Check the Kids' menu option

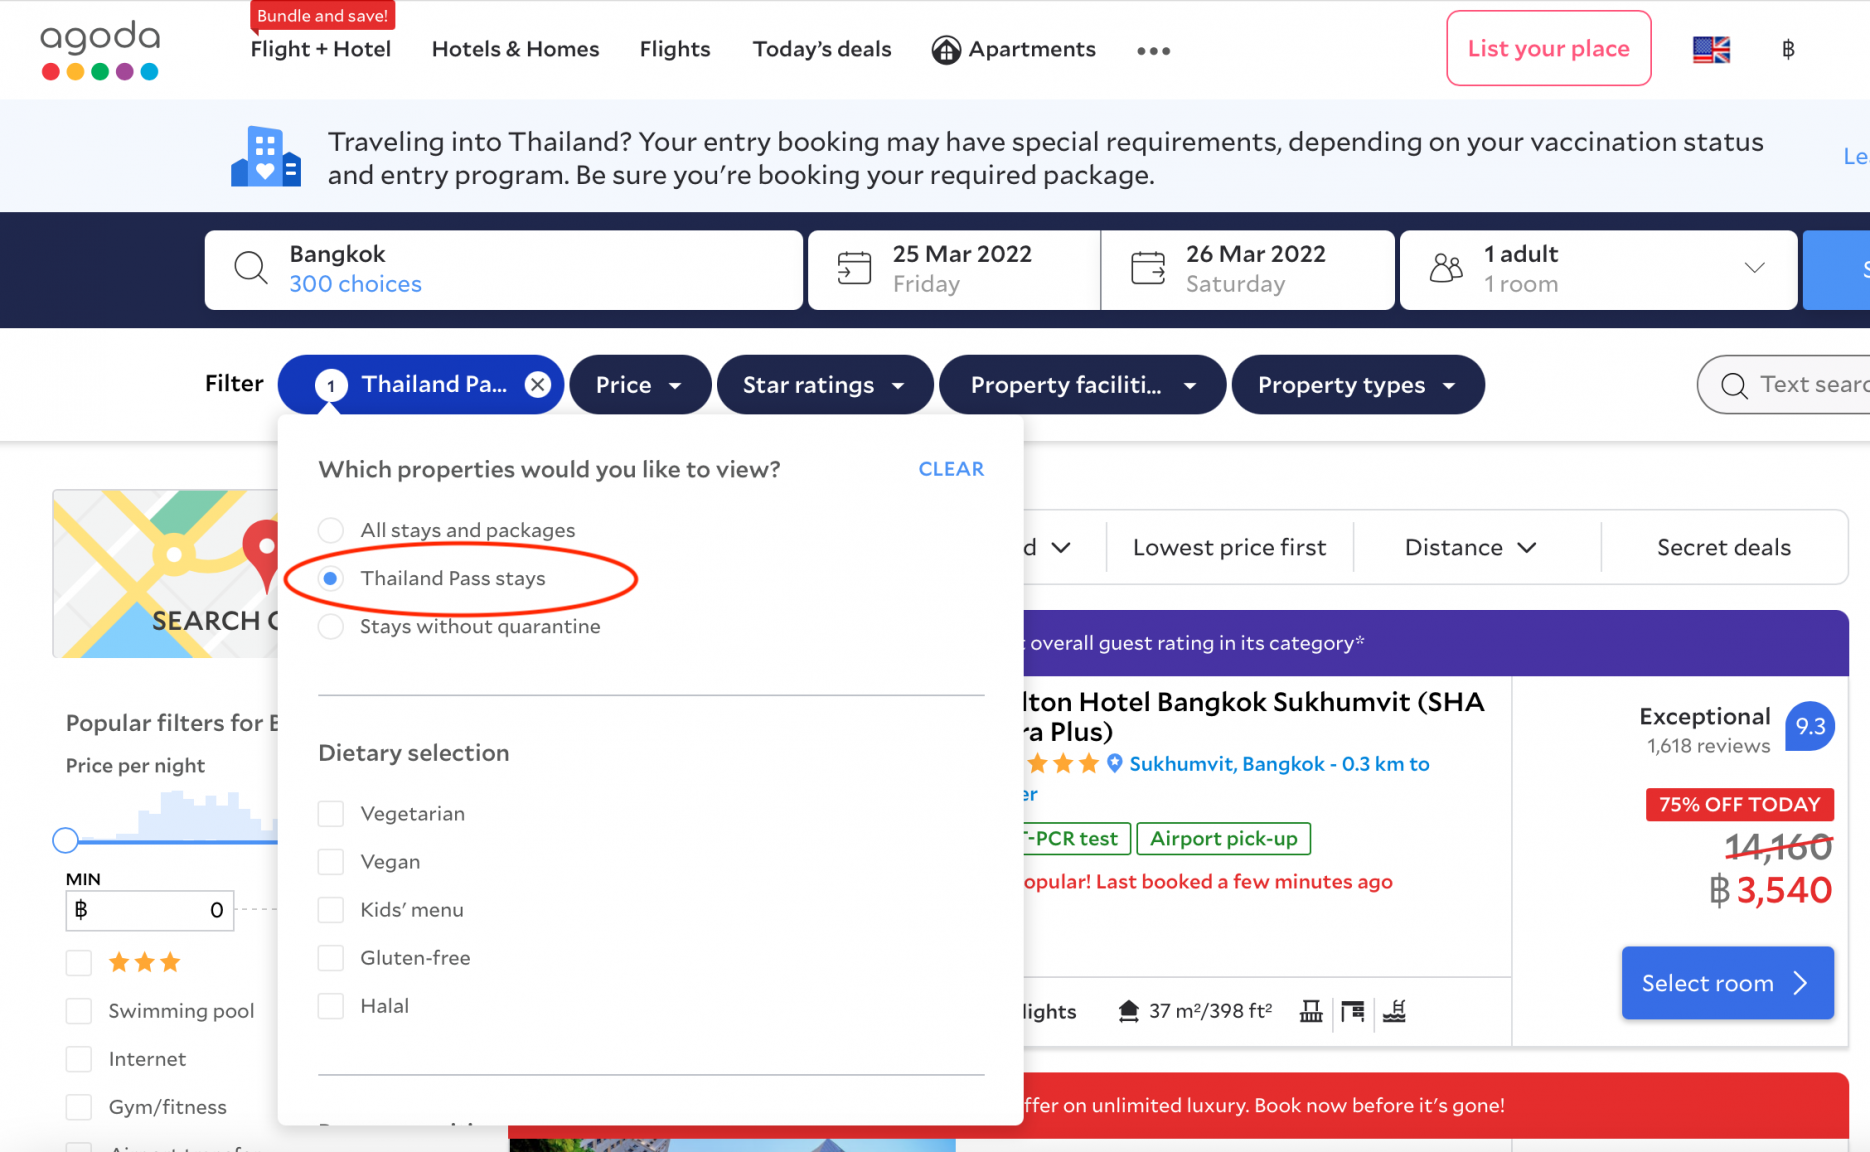pyautogui.click(x=330, y=909)
